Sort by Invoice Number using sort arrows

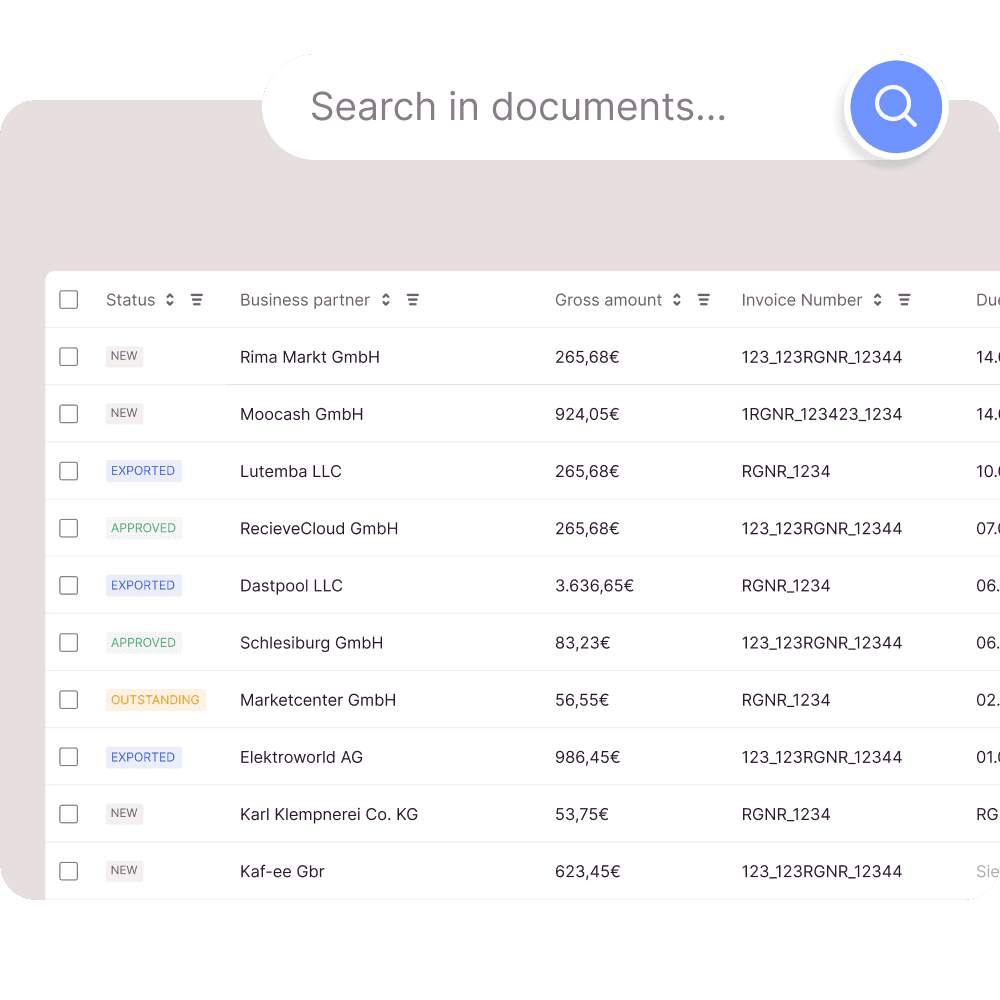(878, 300)
